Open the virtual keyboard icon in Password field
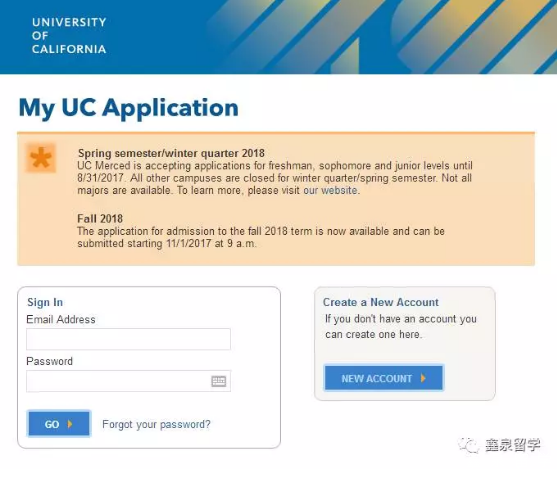The image size is (557, 482). click(218, 381)
